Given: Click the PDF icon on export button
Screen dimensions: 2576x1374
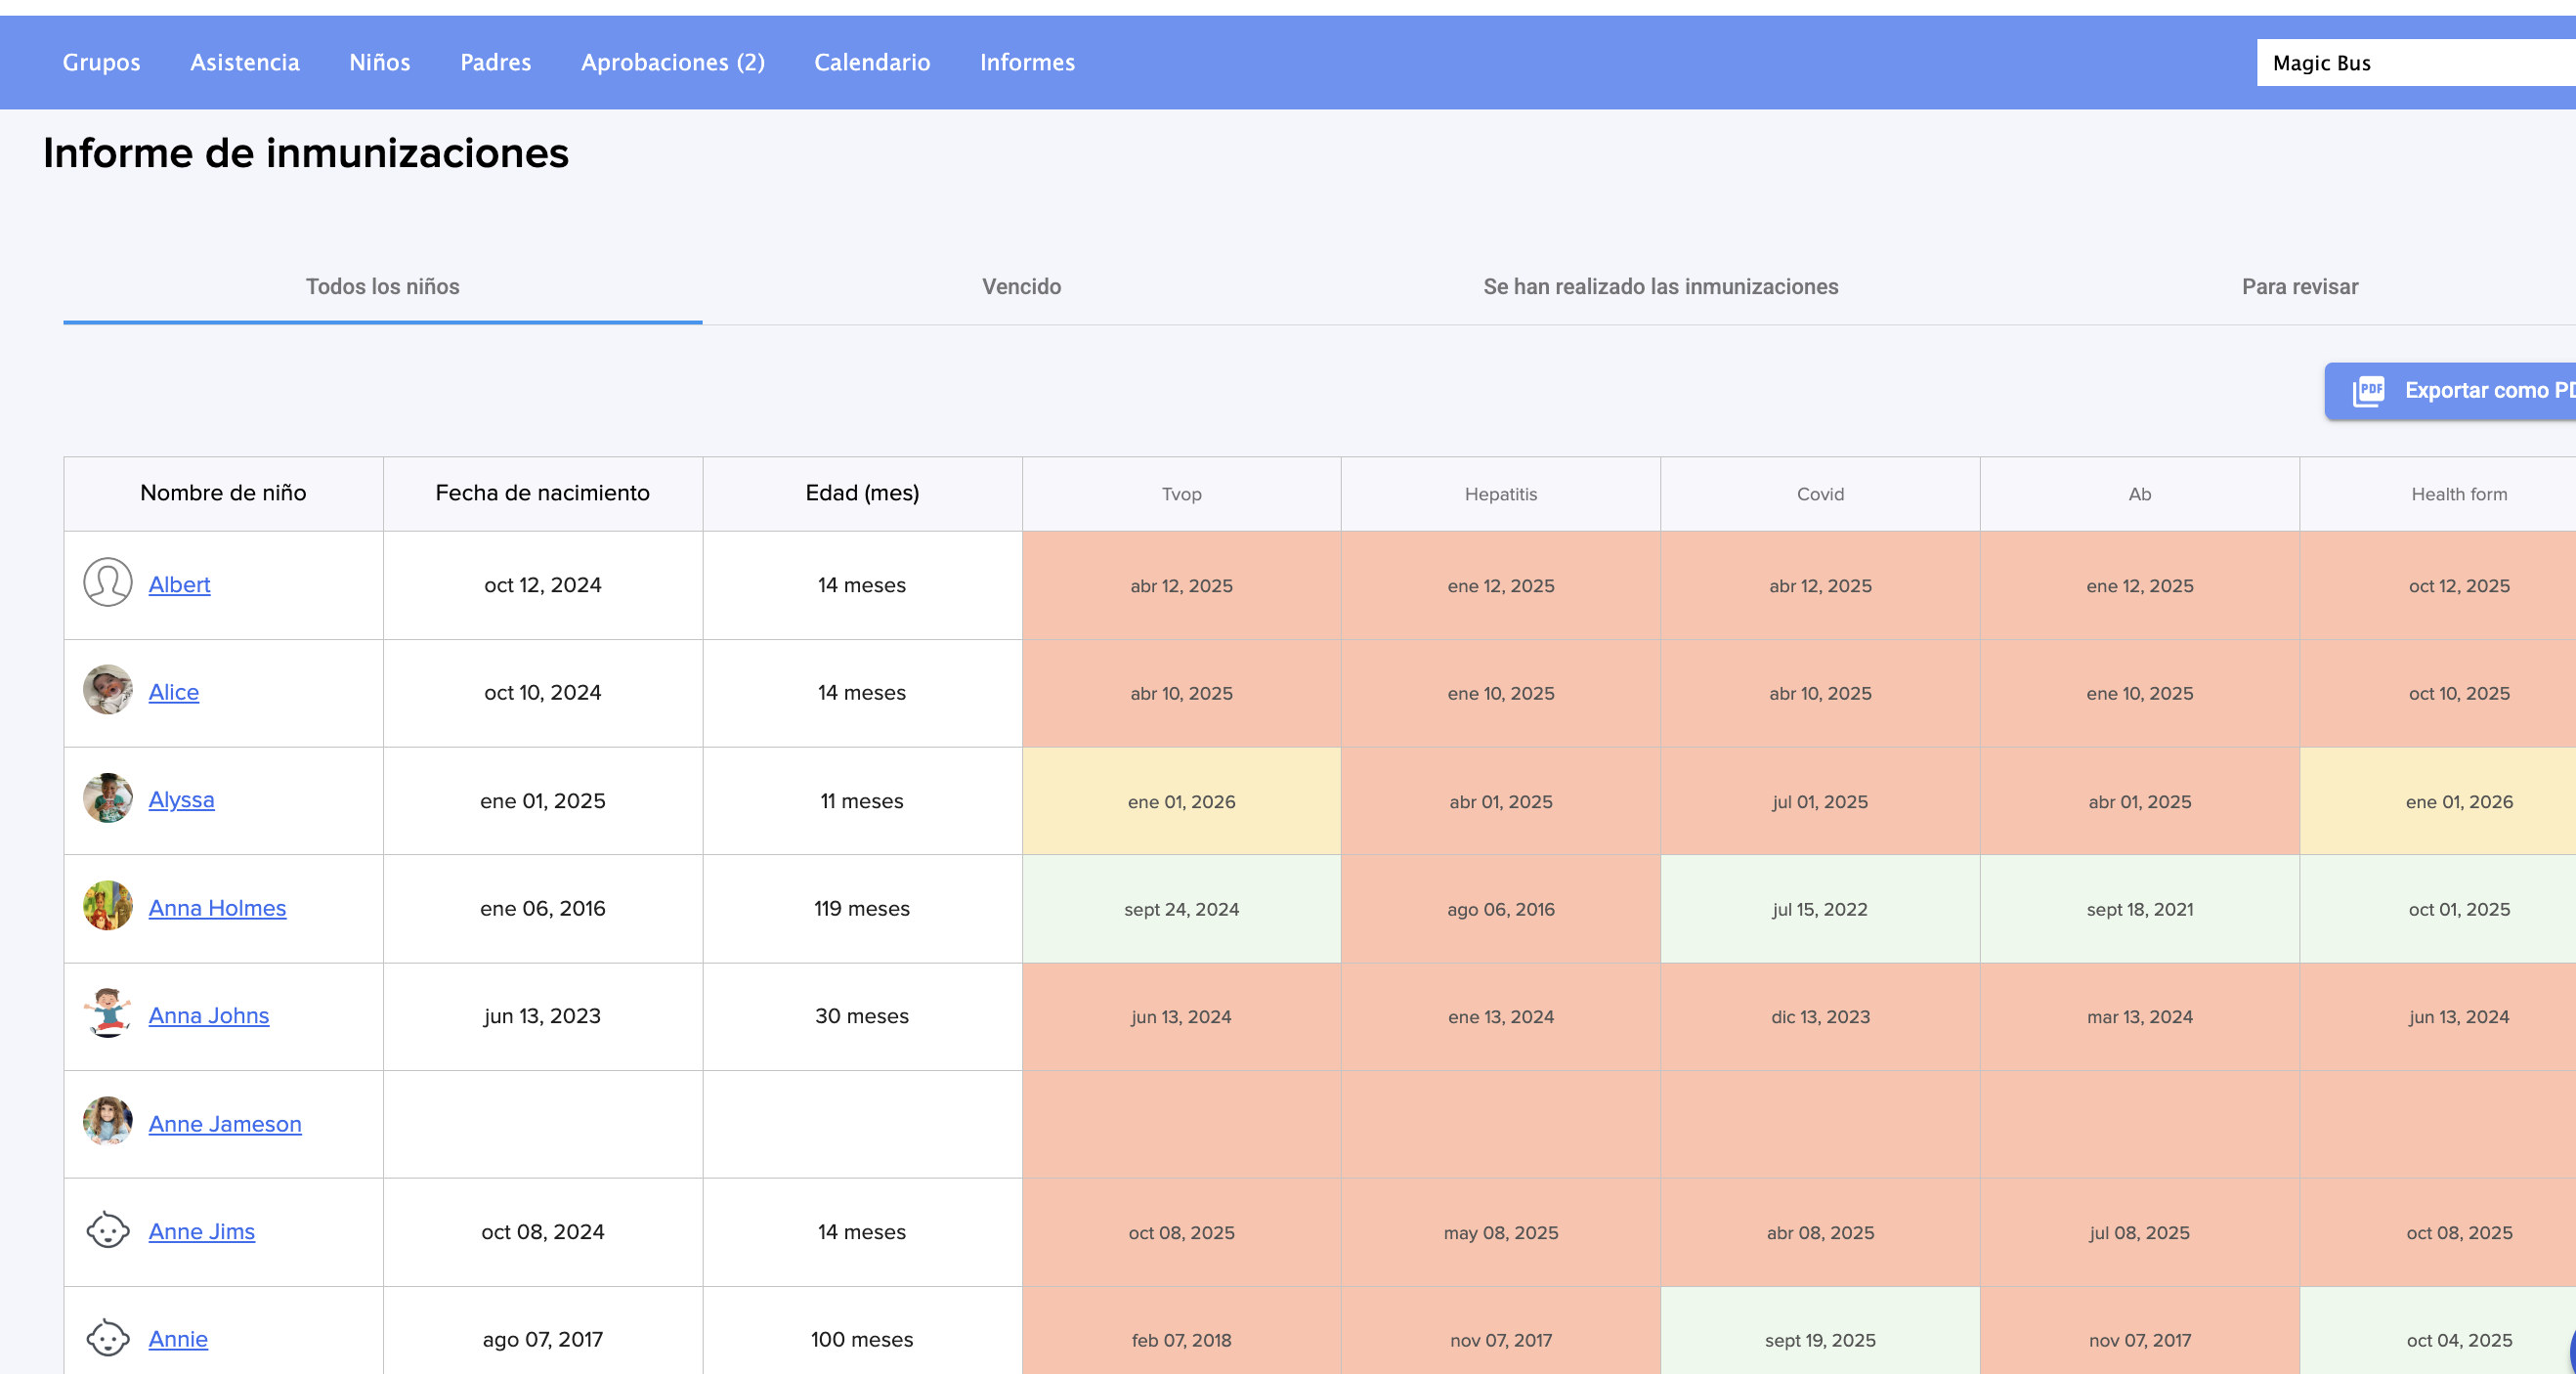Looking at the screenshot, I should pyautogui.click(x=2368, y=391).
